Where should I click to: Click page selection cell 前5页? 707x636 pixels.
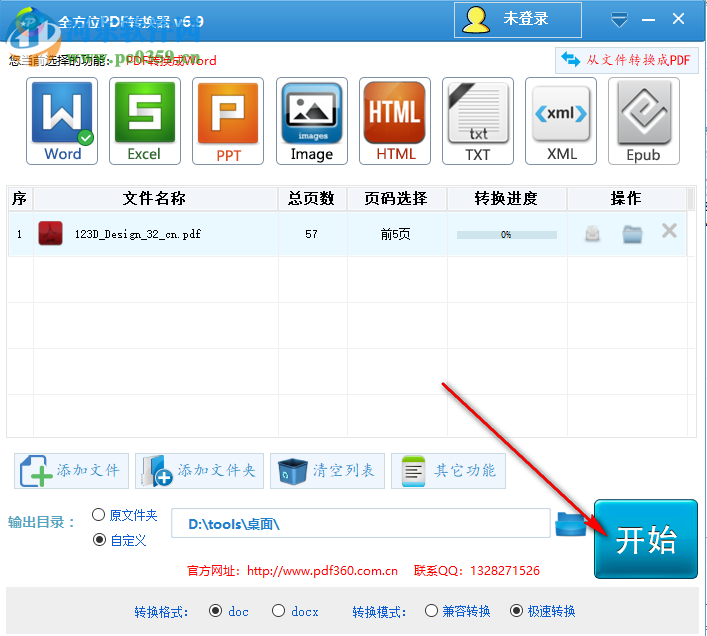395,234
